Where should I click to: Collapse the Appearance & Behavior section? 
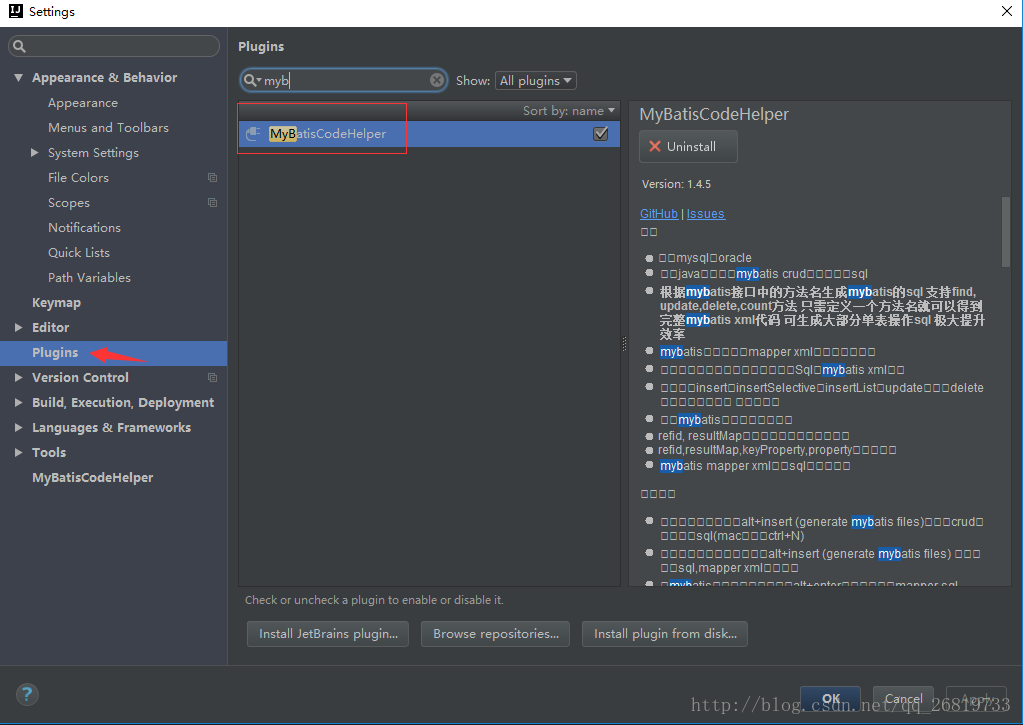pos(18,78)
